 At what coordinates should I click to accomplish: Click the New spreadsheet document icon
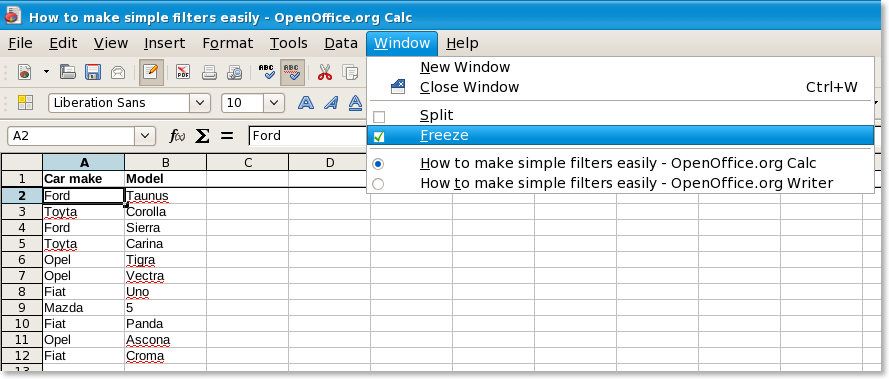tap(24, 72)
